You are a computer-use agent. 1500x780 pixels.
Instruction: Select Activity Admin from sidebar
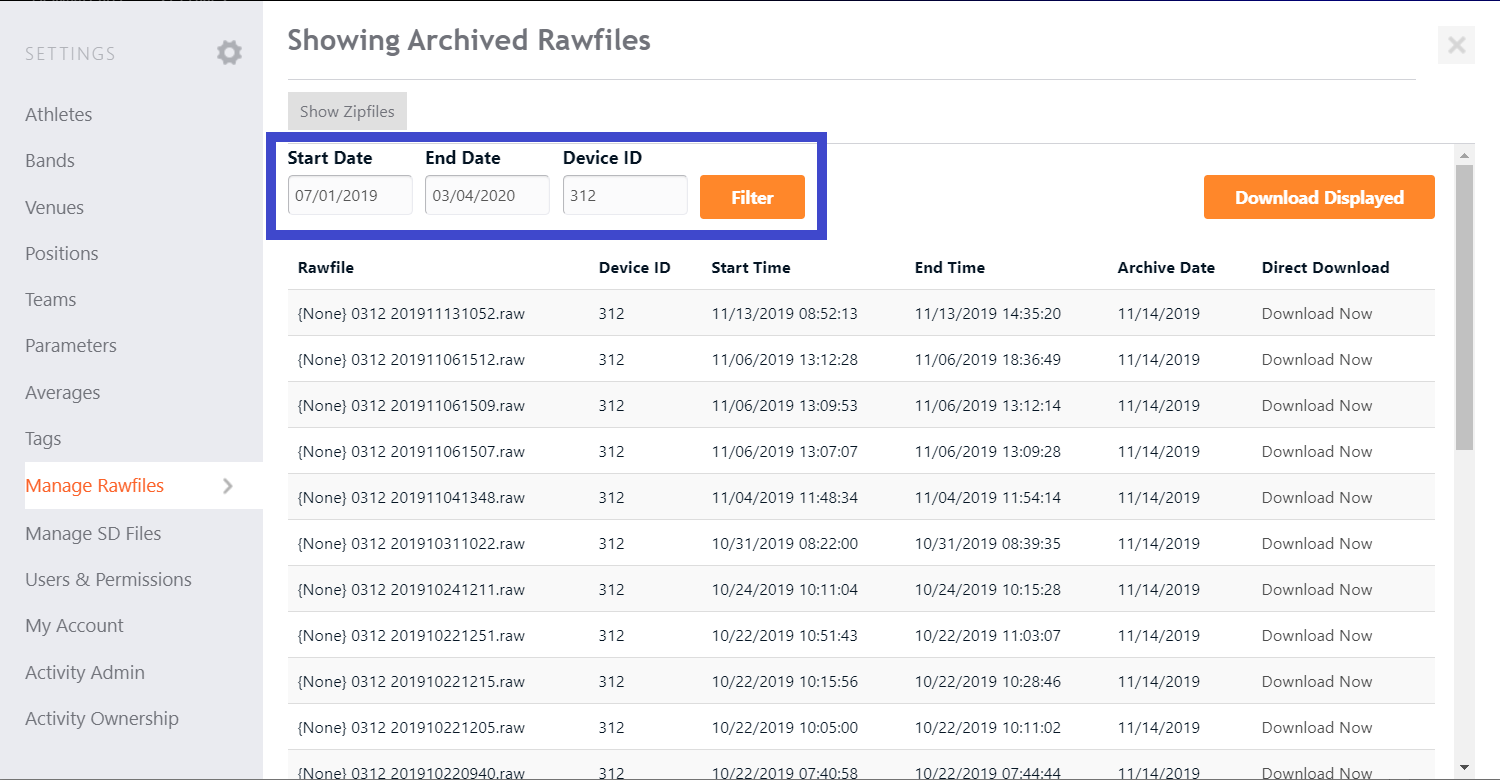click(x=85, y=672)
